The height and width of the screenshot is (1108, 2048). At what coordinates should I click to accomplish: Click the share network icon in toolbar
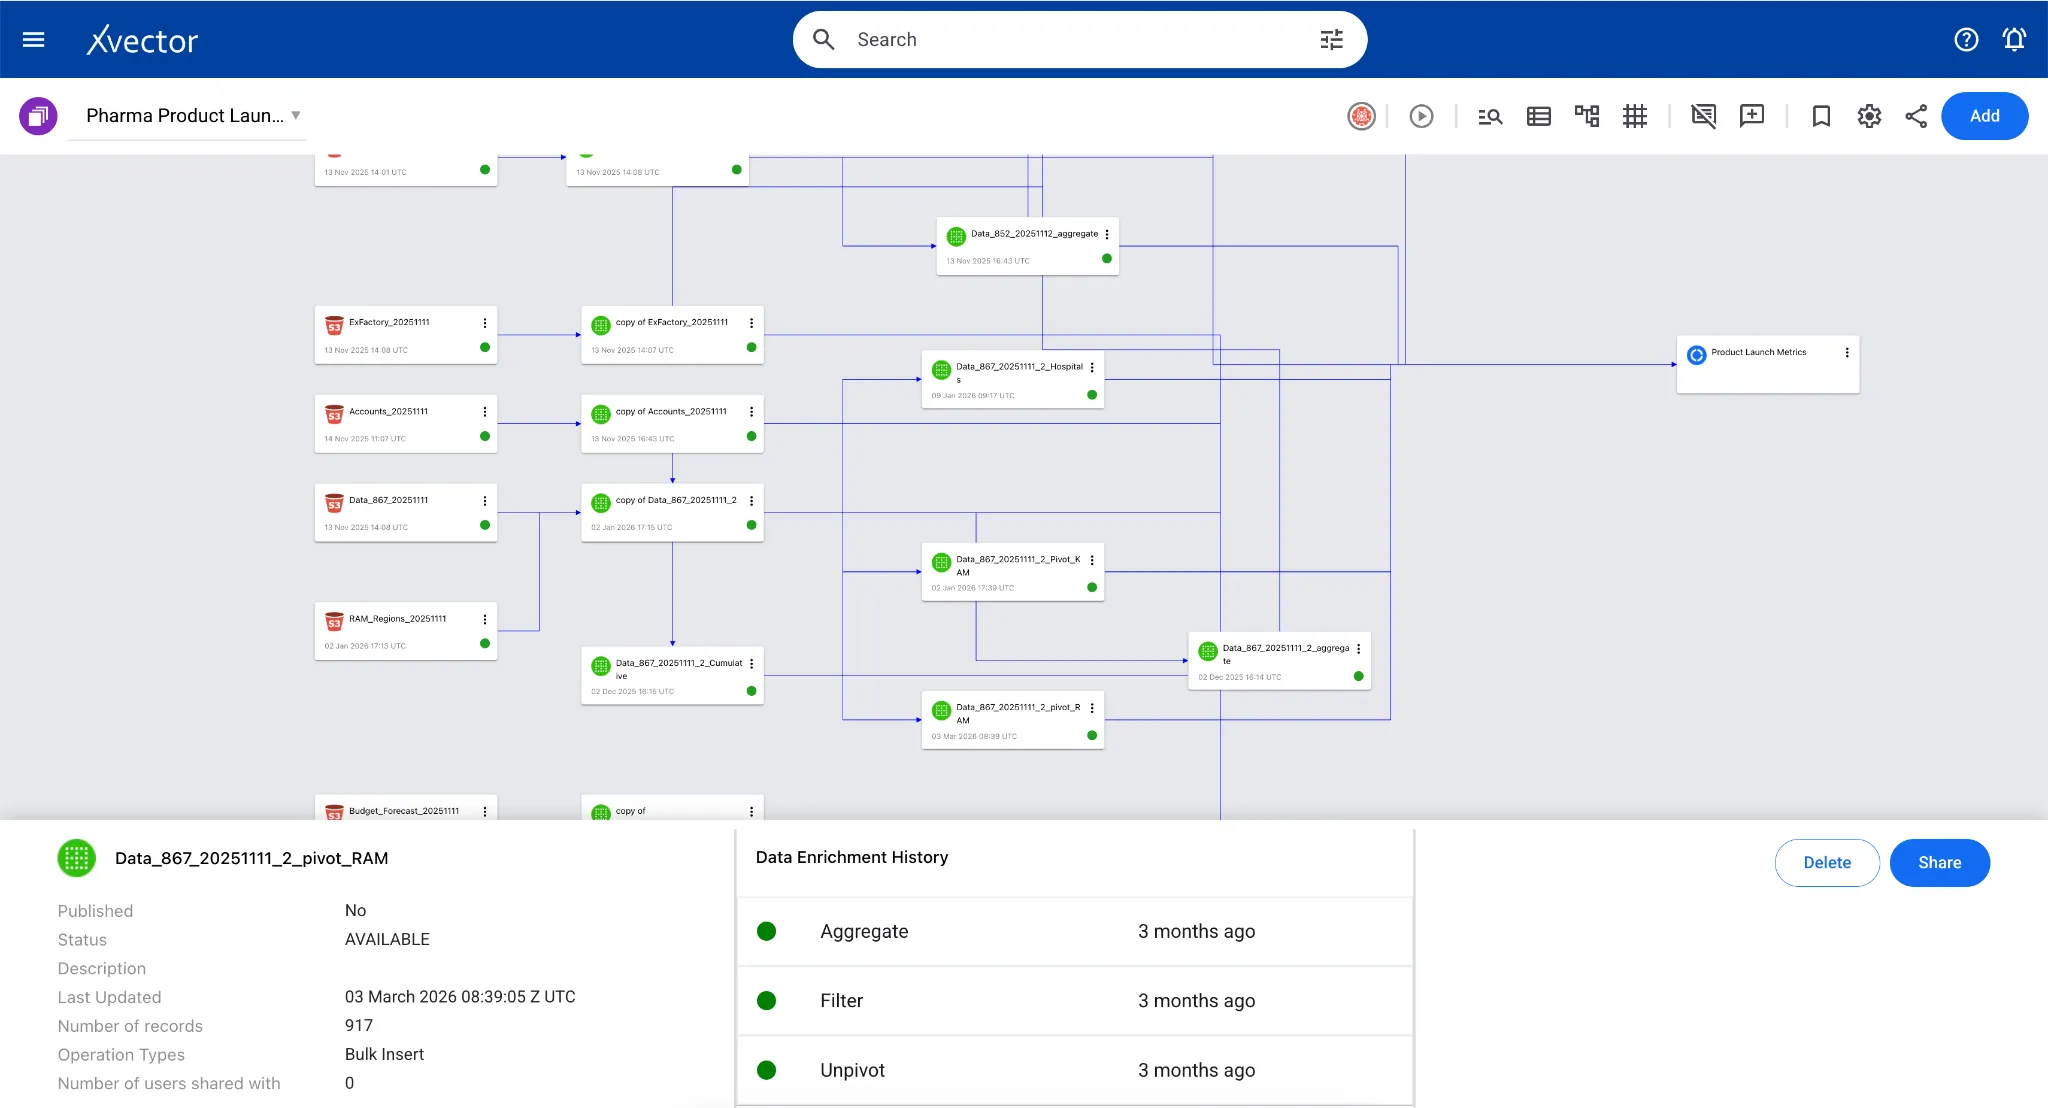click(x=1916, y=116)
